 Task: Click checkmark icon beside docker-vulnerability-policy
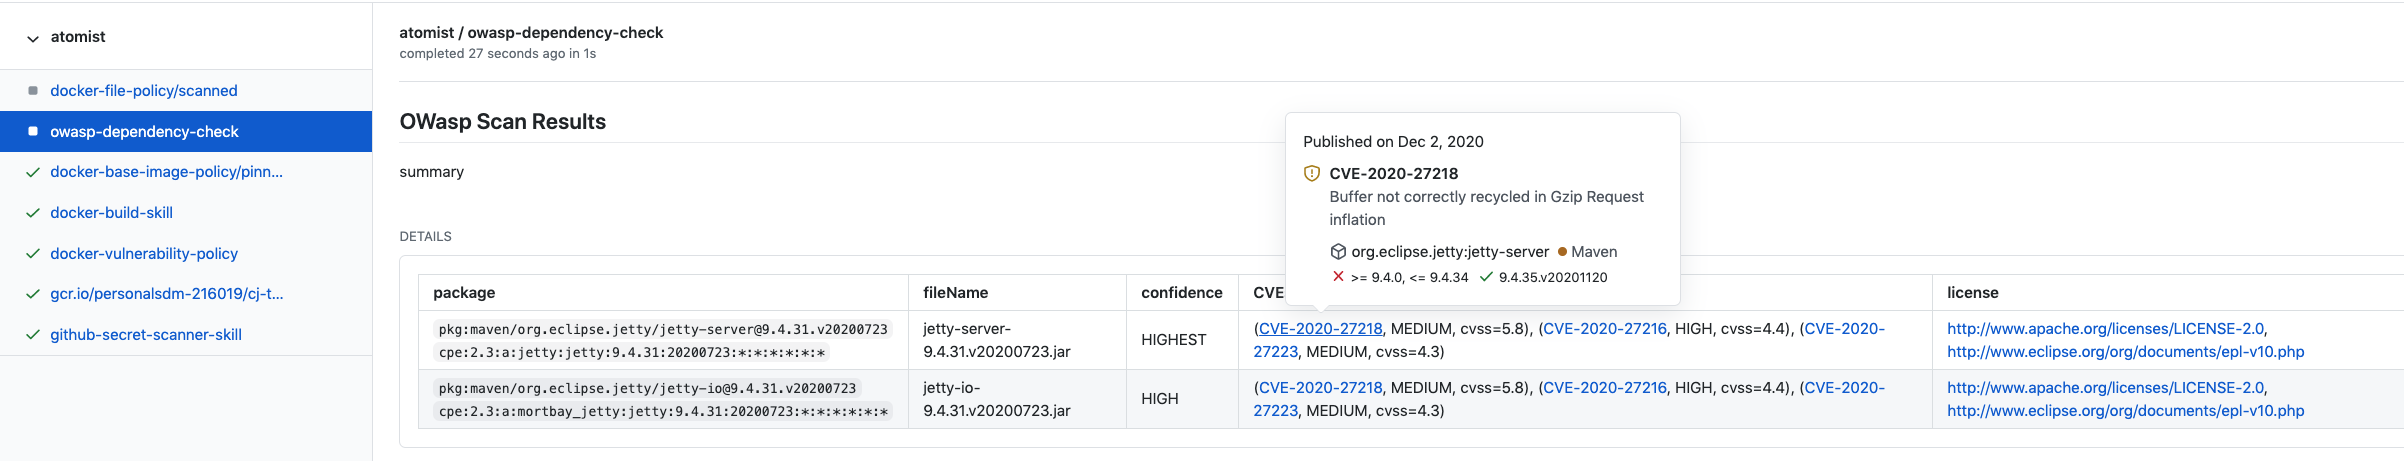click(x=33, y=254)
